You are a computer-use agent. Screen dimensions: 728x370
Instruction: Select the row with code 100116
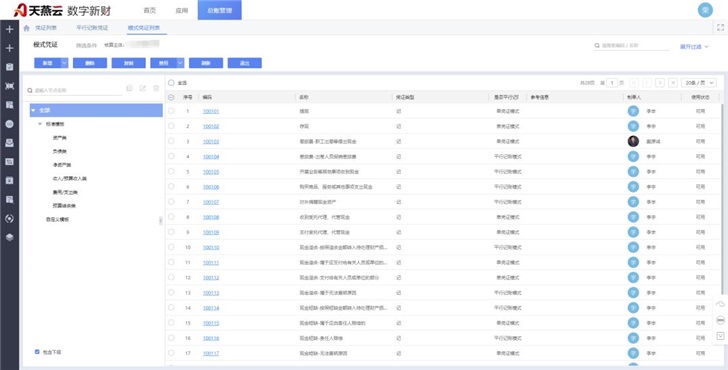click(x=171, y=338)
